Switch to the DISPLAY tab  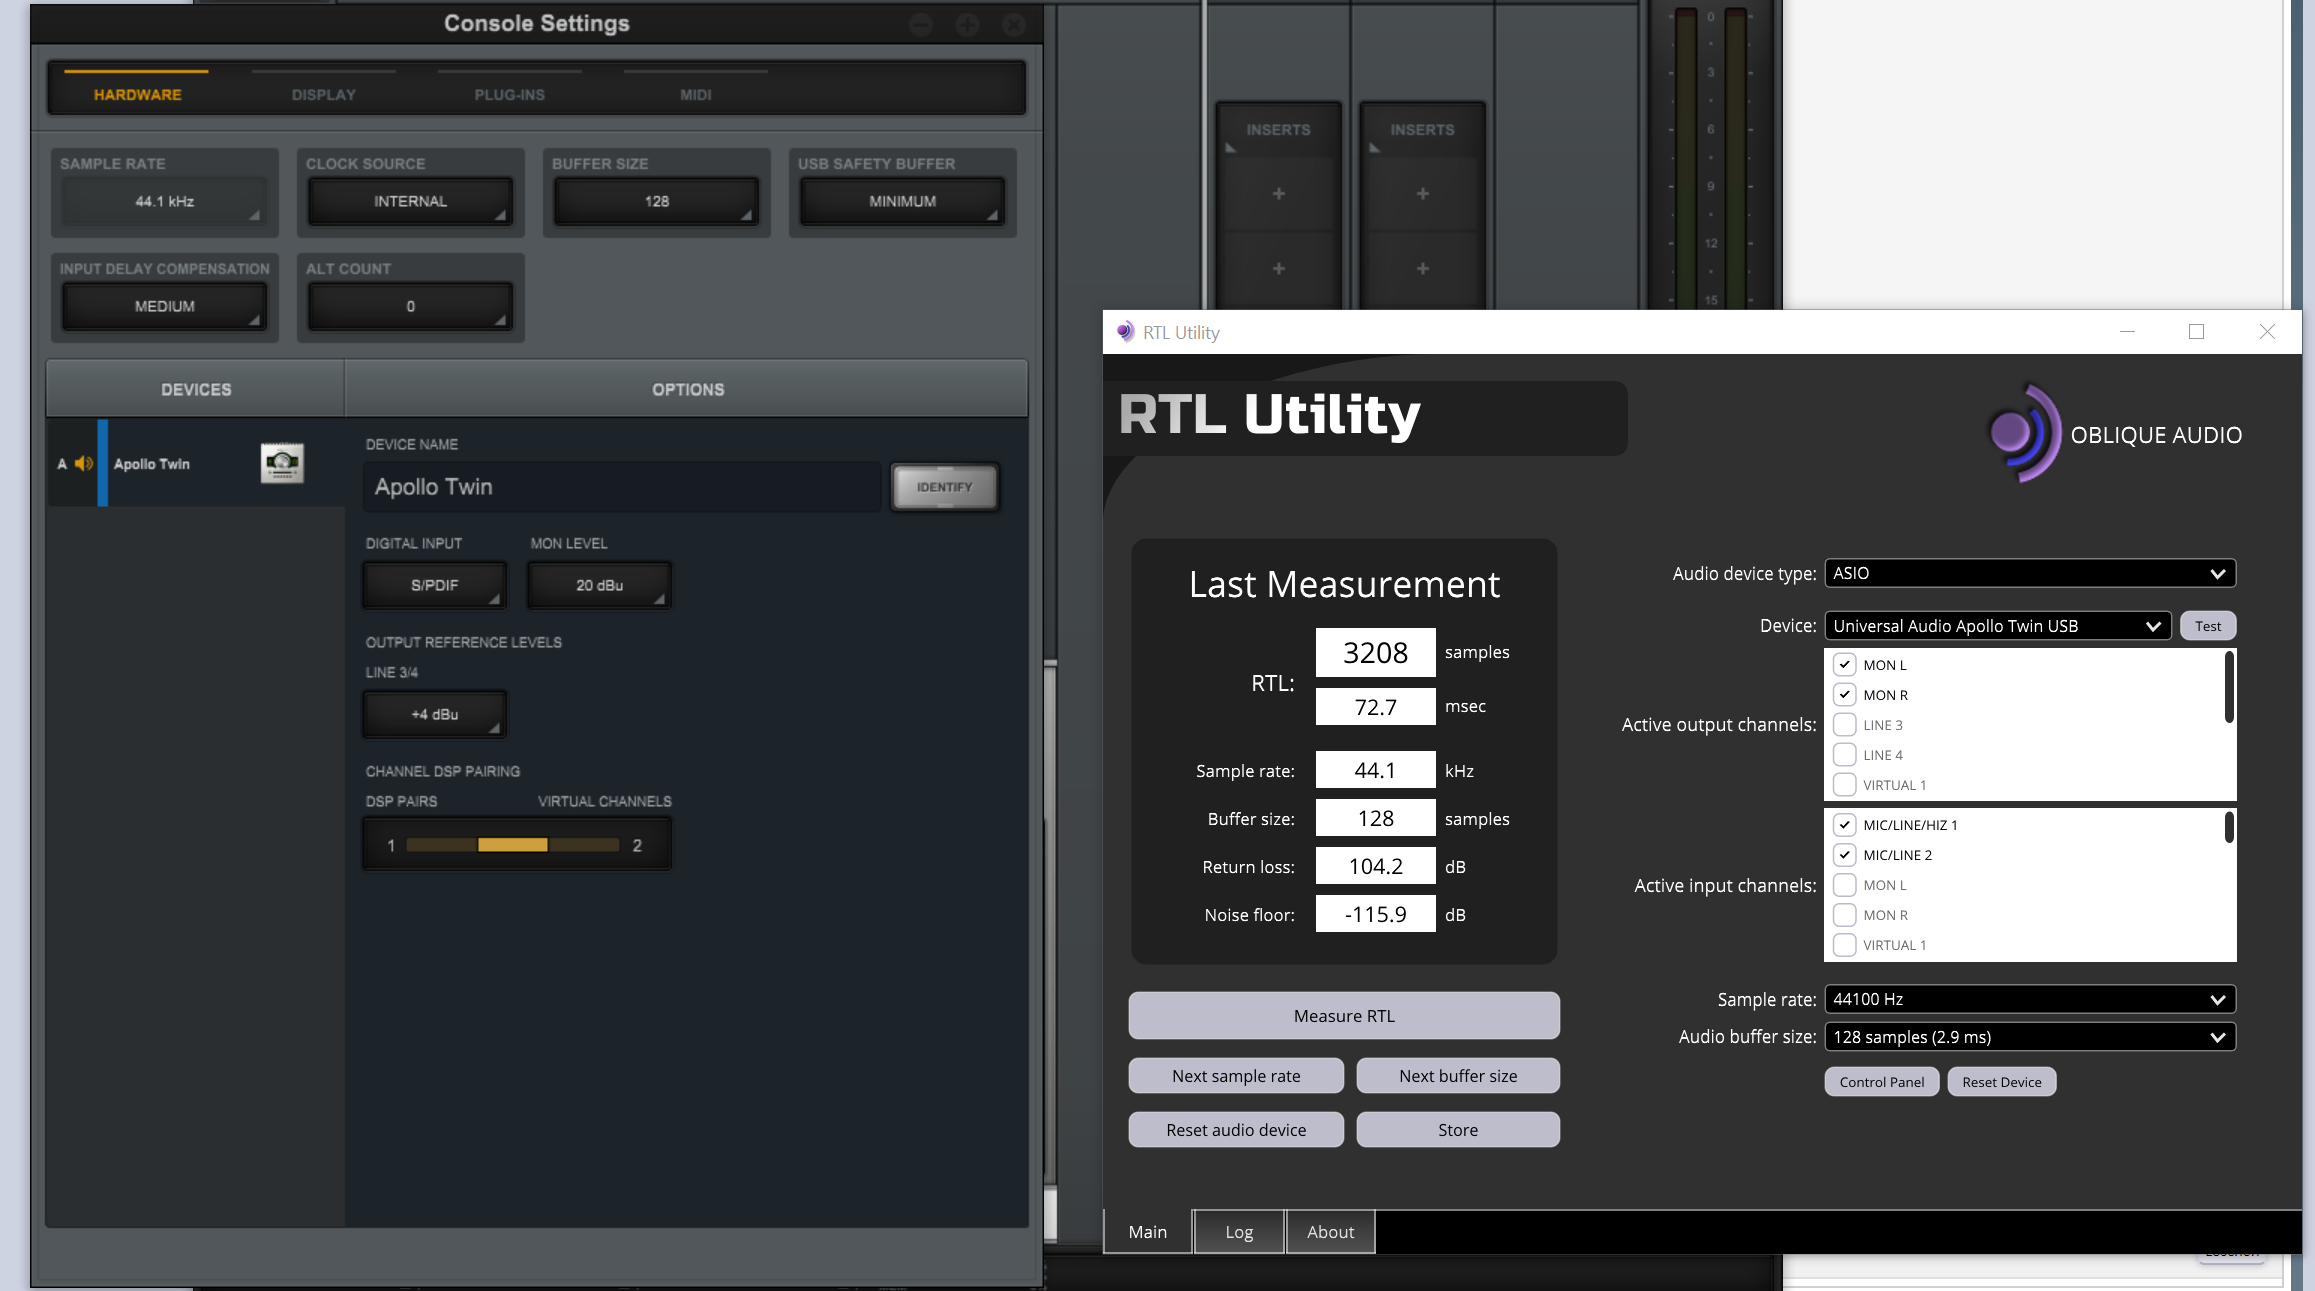(323, 94)
